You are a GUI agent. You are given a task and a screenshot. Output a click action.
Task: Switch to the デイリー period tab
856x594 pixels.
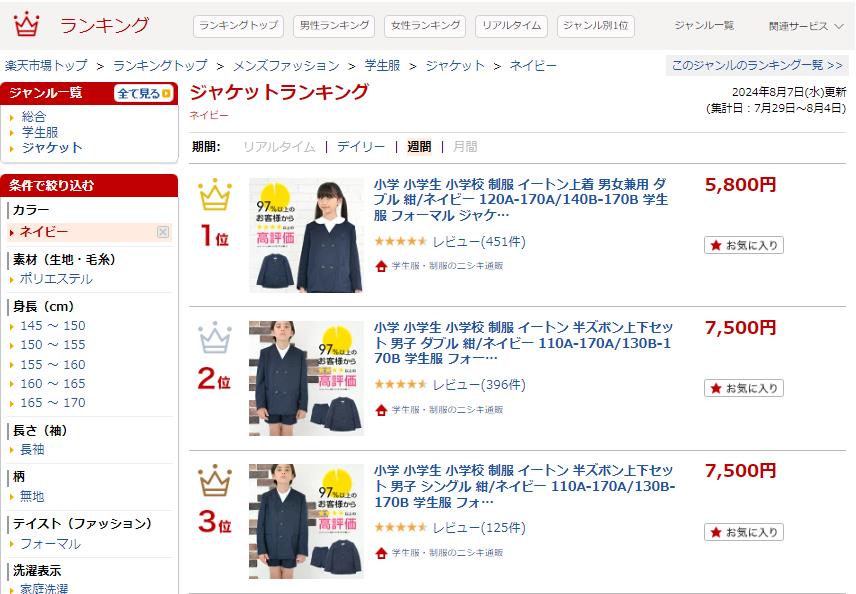point(361,146)
